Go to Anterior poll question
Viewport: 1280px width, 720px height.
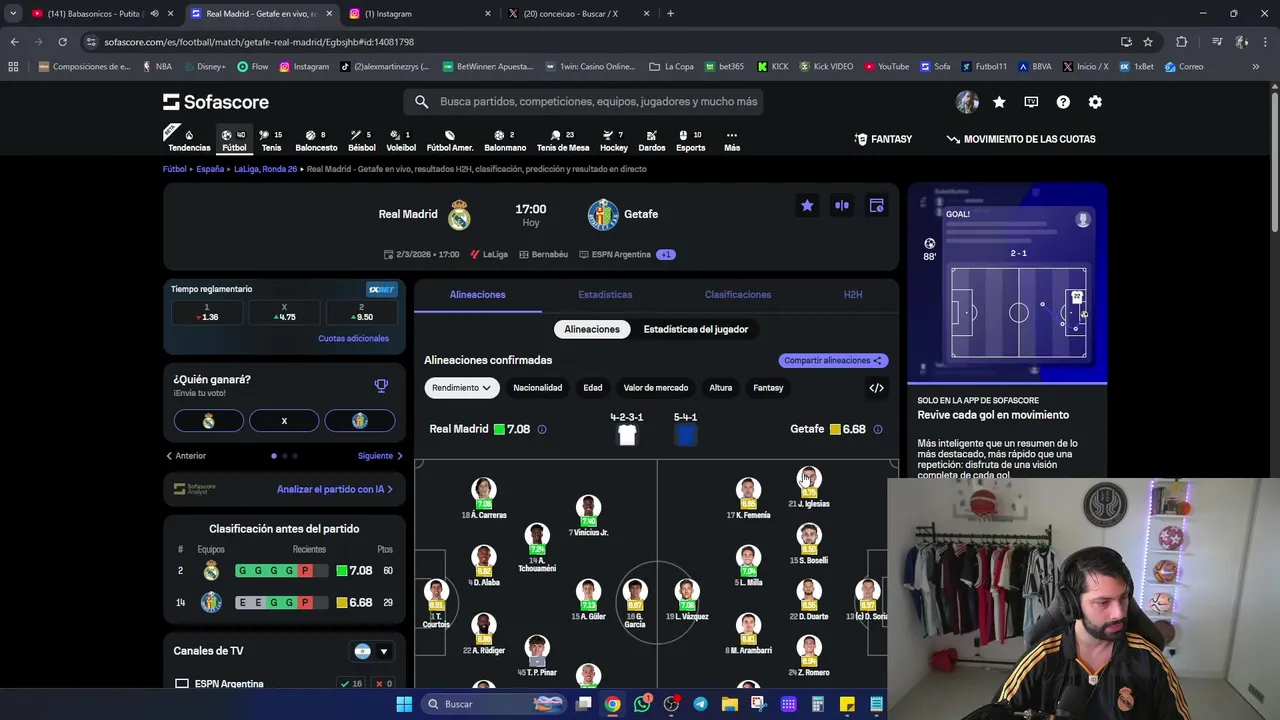(186, 456)
